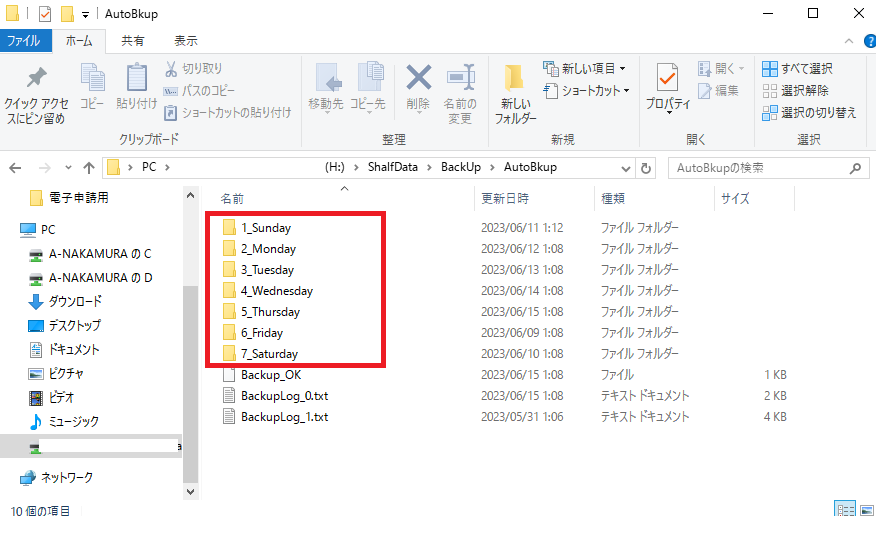
Task: Click Select All in the ribbon
Action: [x=797, y=69]
